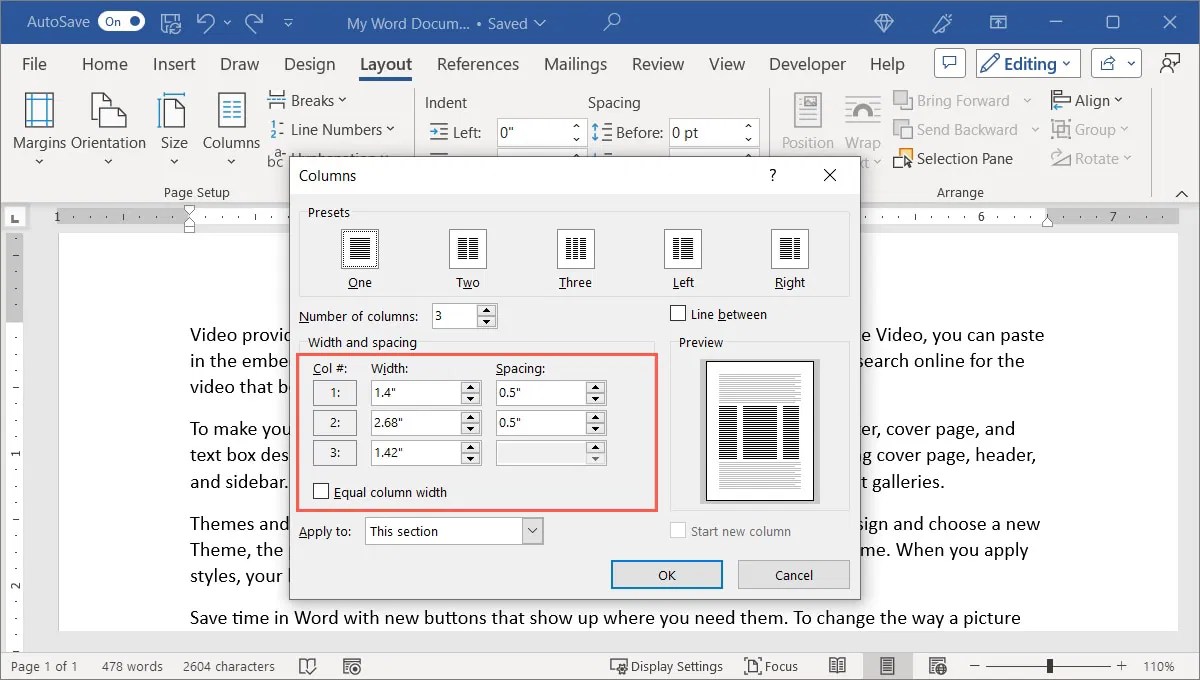The height and width of the screenshot is (680, 1200).
Task: Open the Editing mode dropdown
Action: (1027, 63)
